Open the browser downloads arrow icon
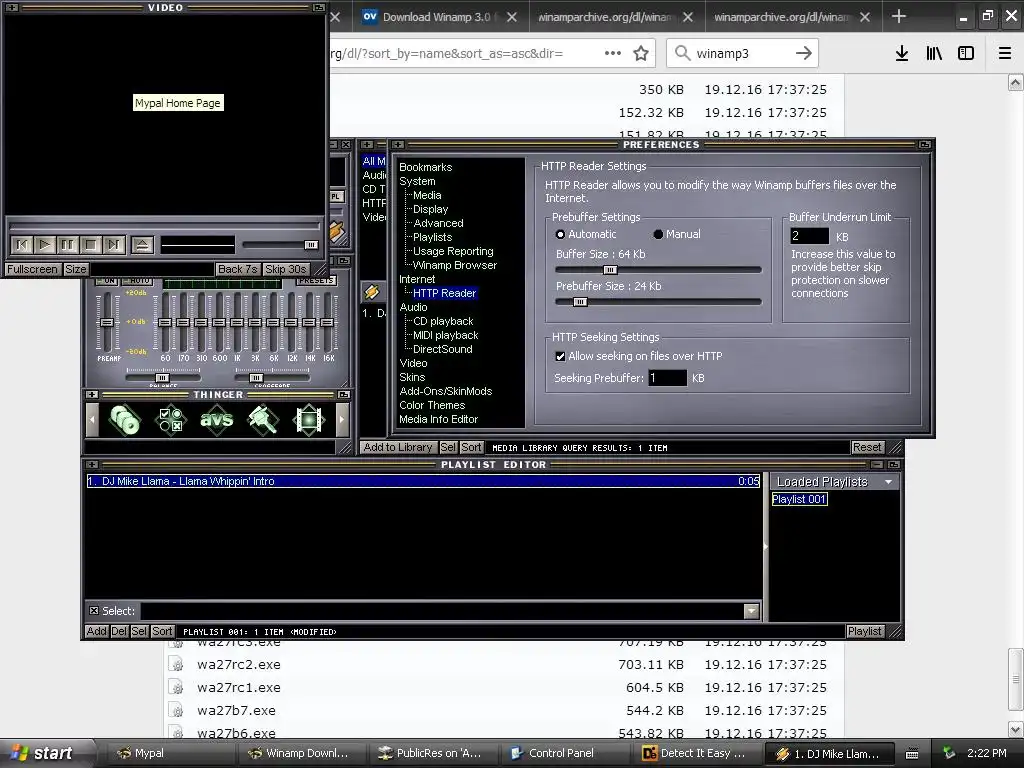The height and width of the screenshot is (768, 1024). [902, 54]
